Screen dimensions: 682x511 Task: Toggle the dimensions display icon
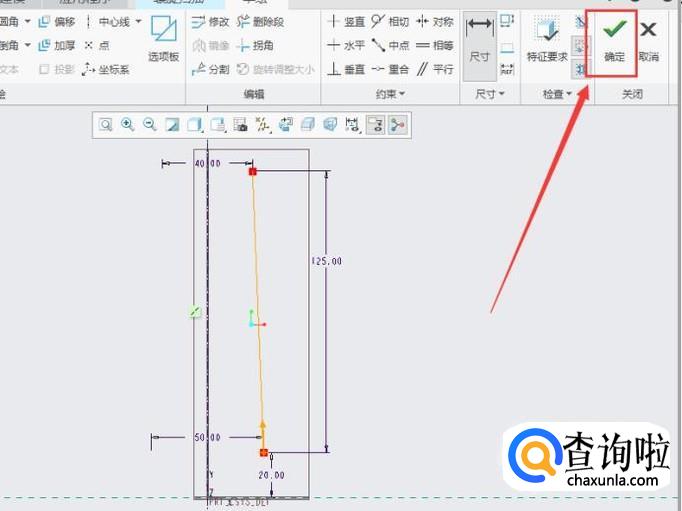352,125
